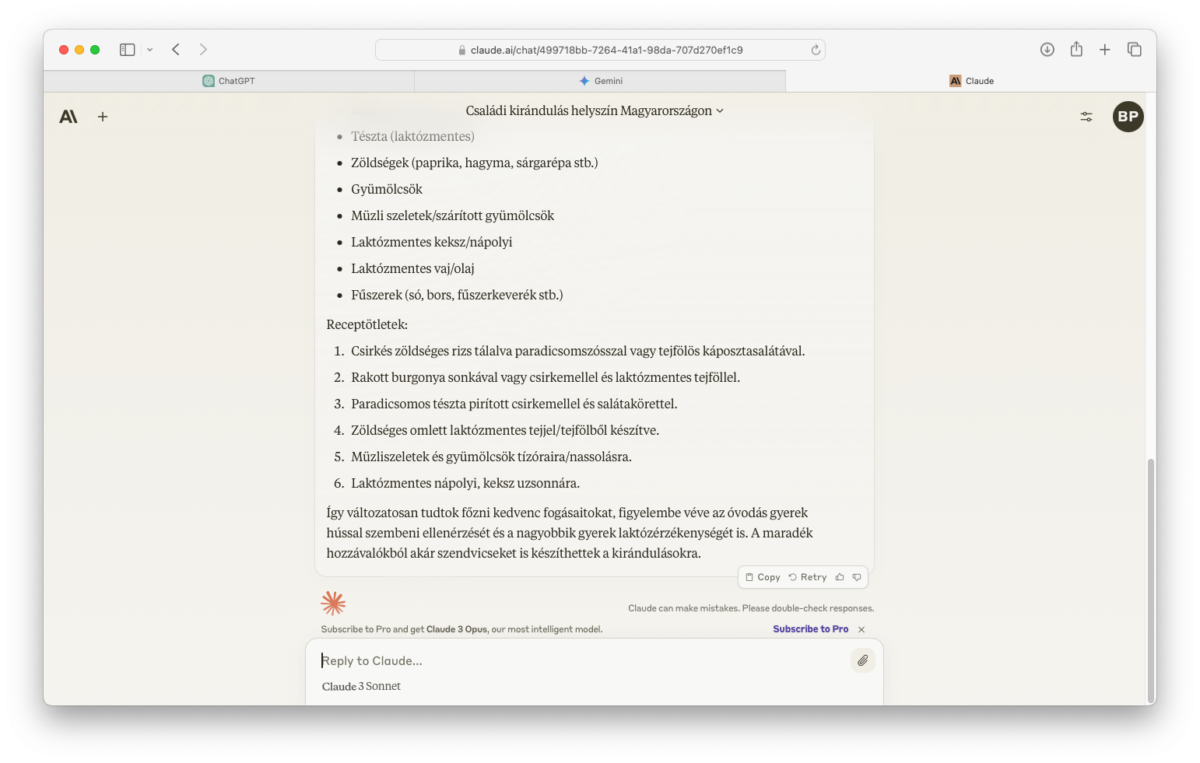This screenshot has height=763, width=1200.
Task: Switch to the Gemini tab
Action: [600, 81]
